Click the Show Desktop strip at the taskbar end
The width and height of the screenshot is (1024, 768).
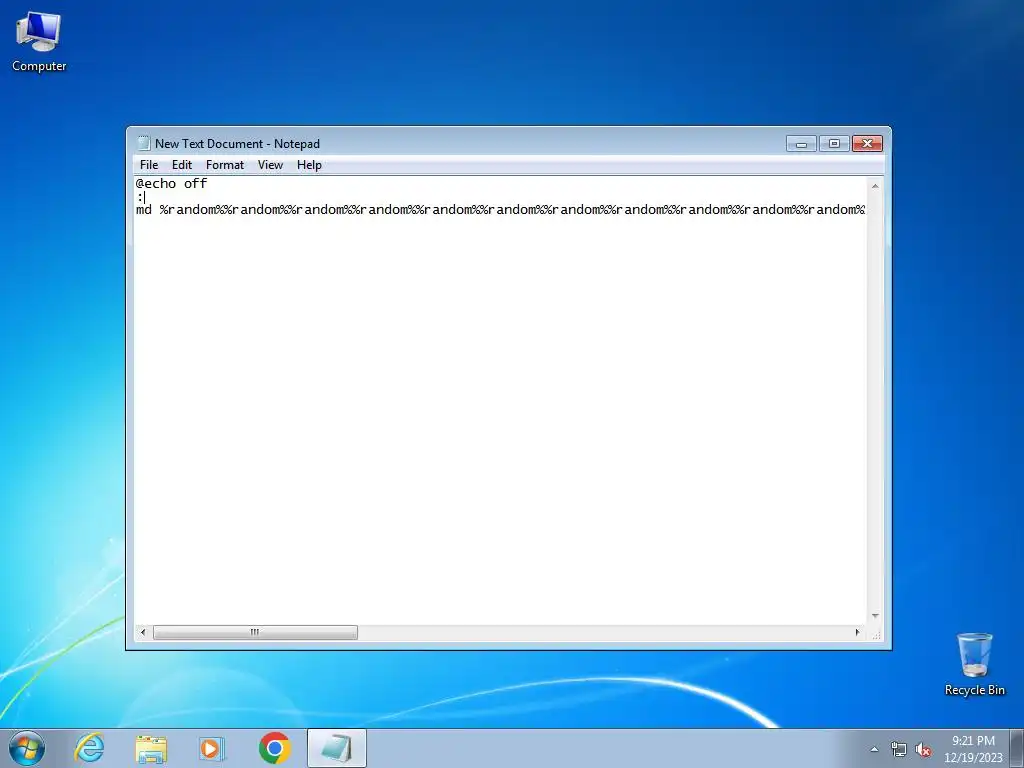coord(1017,748)
